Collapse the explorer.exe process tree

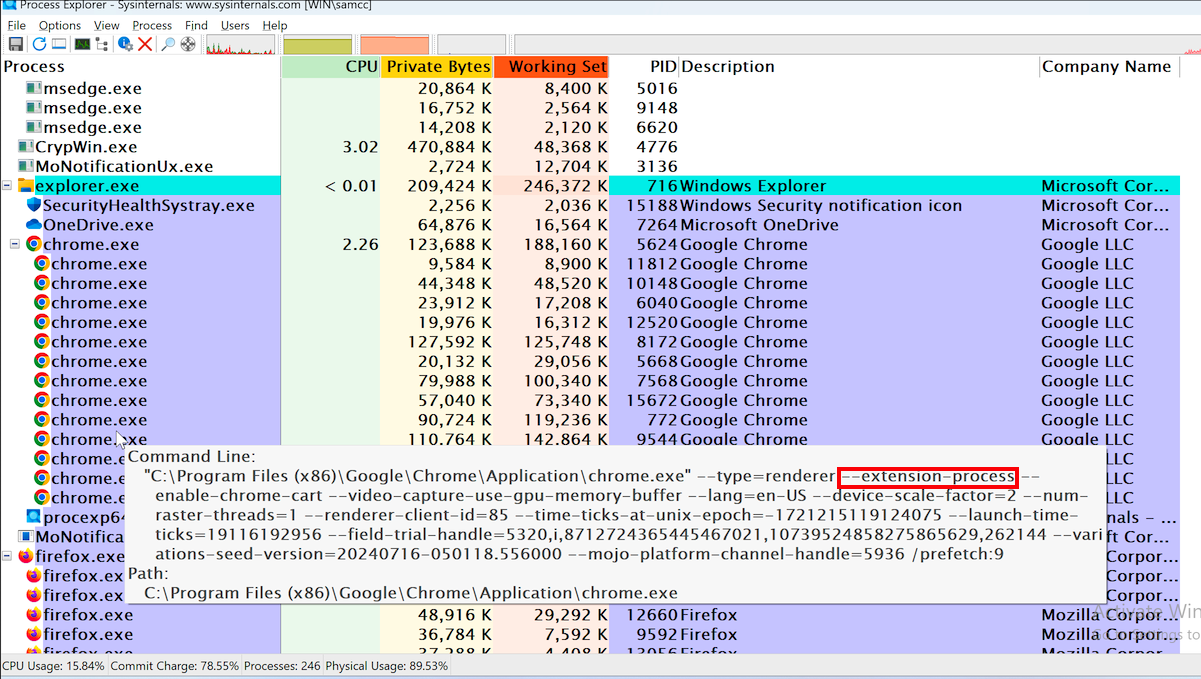(7, 186)
